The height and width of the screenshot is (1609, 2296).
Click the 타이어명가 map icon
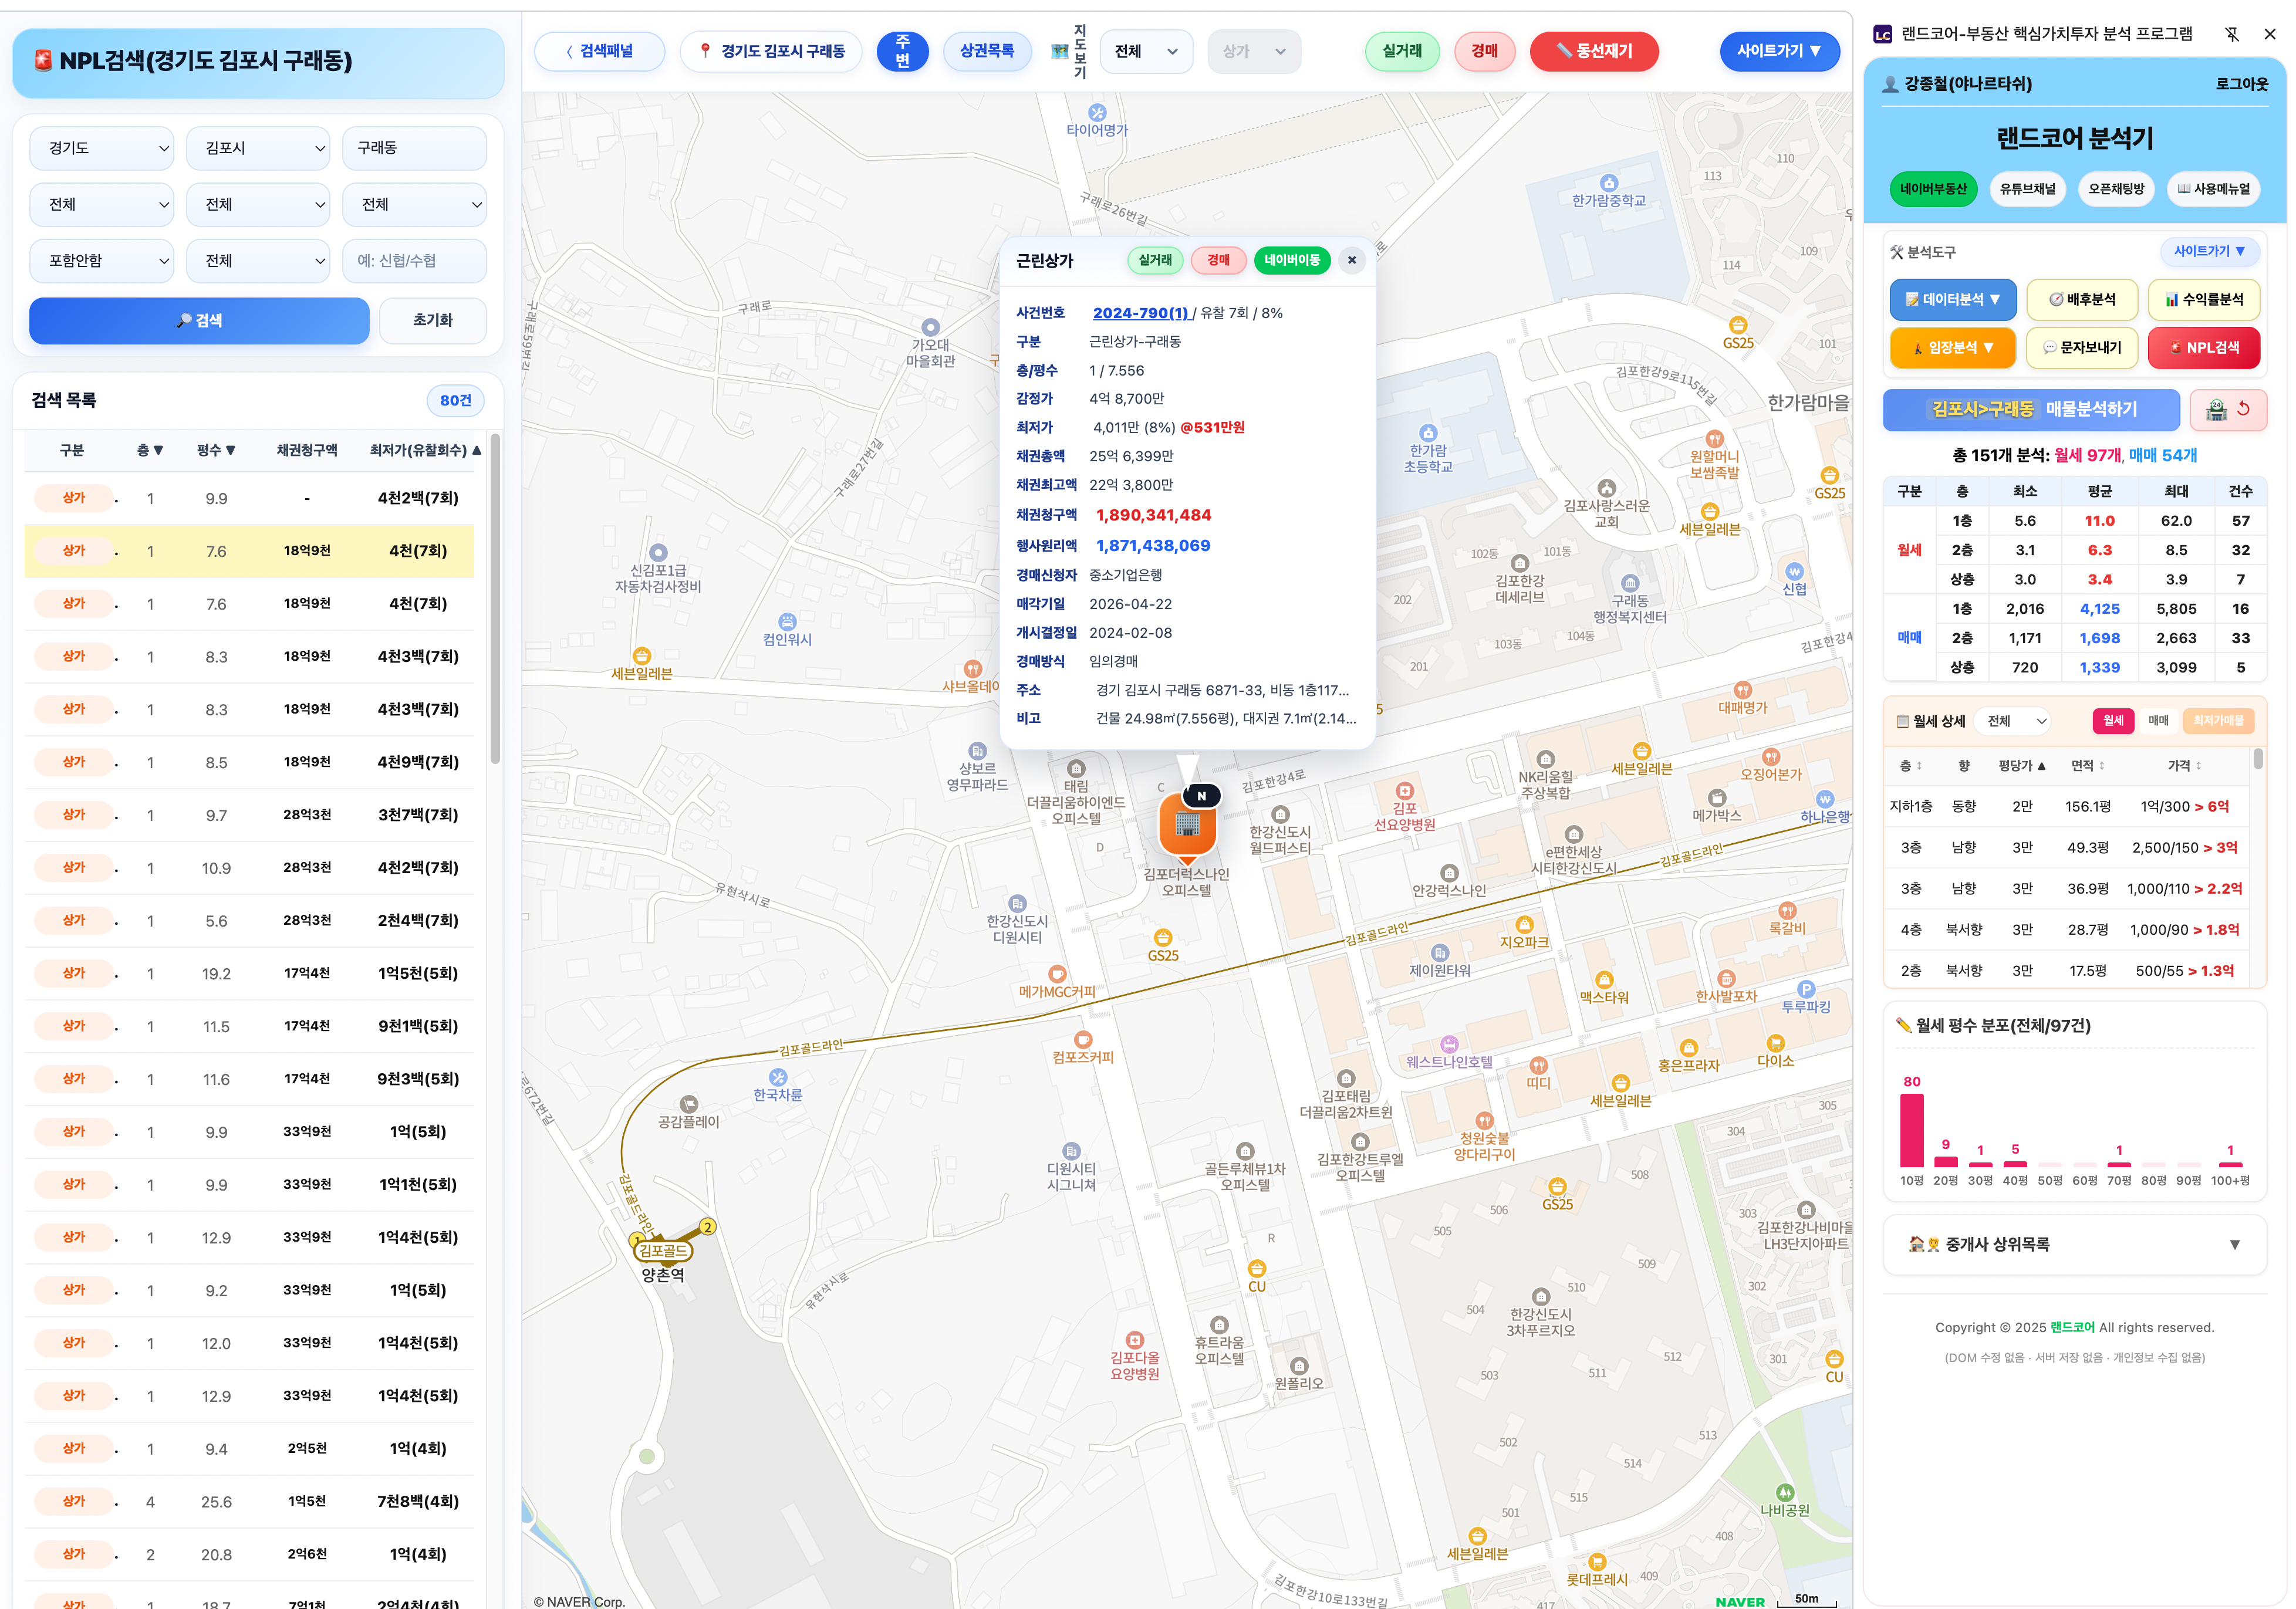click(x=1097, y=113)
